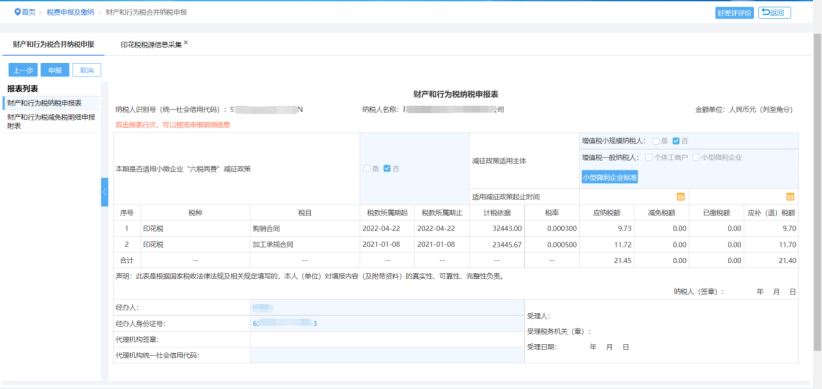Click the 21.45 total tax payable cell
Viewport: 822px width, 389px height.
[x=607, y=260]
